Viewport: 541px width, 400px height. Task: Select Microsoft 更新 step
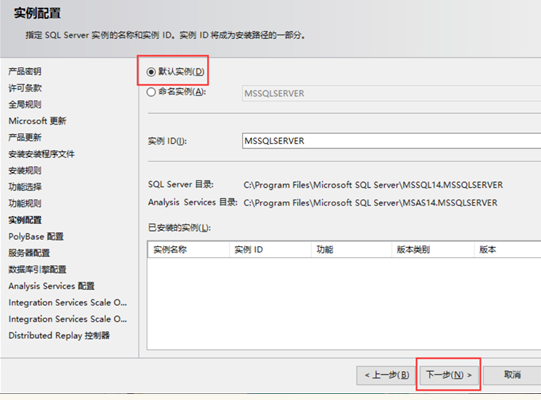[x=37, y=121]
